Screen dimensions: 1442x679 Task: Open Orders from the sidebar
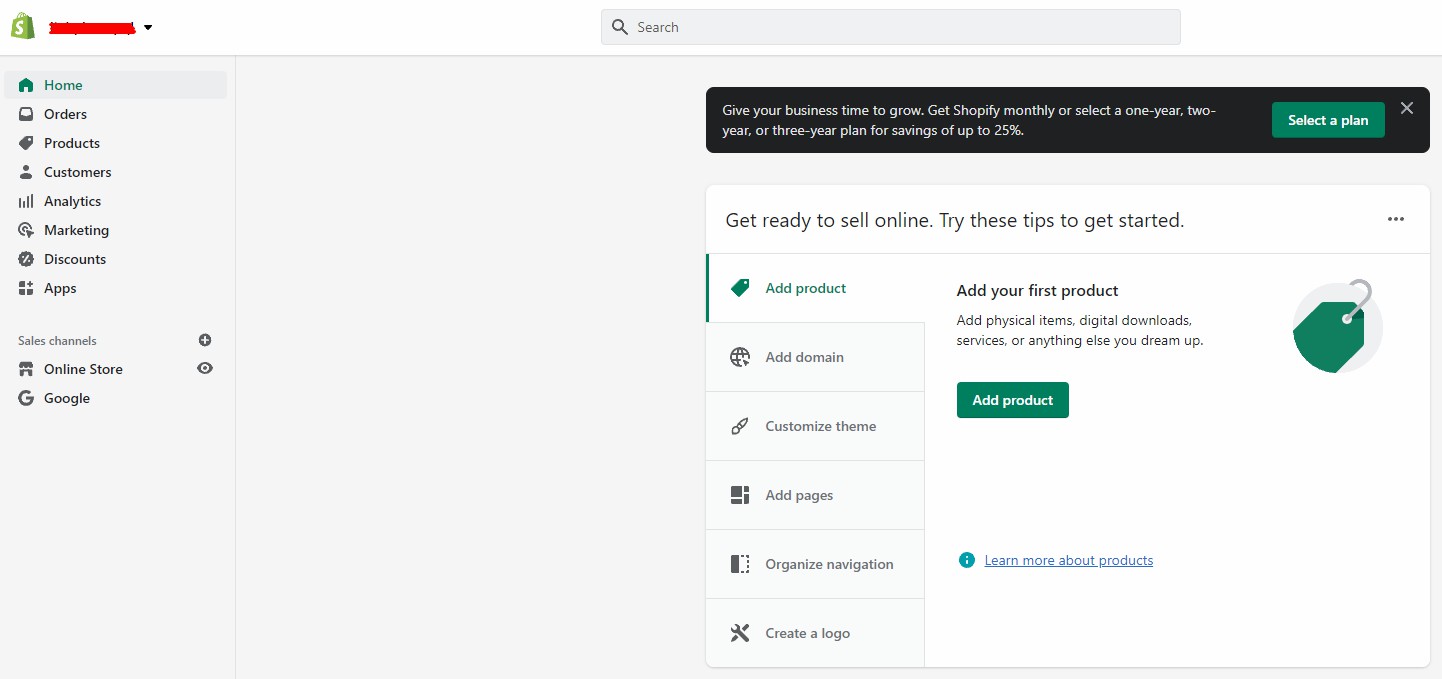(65, 114)
